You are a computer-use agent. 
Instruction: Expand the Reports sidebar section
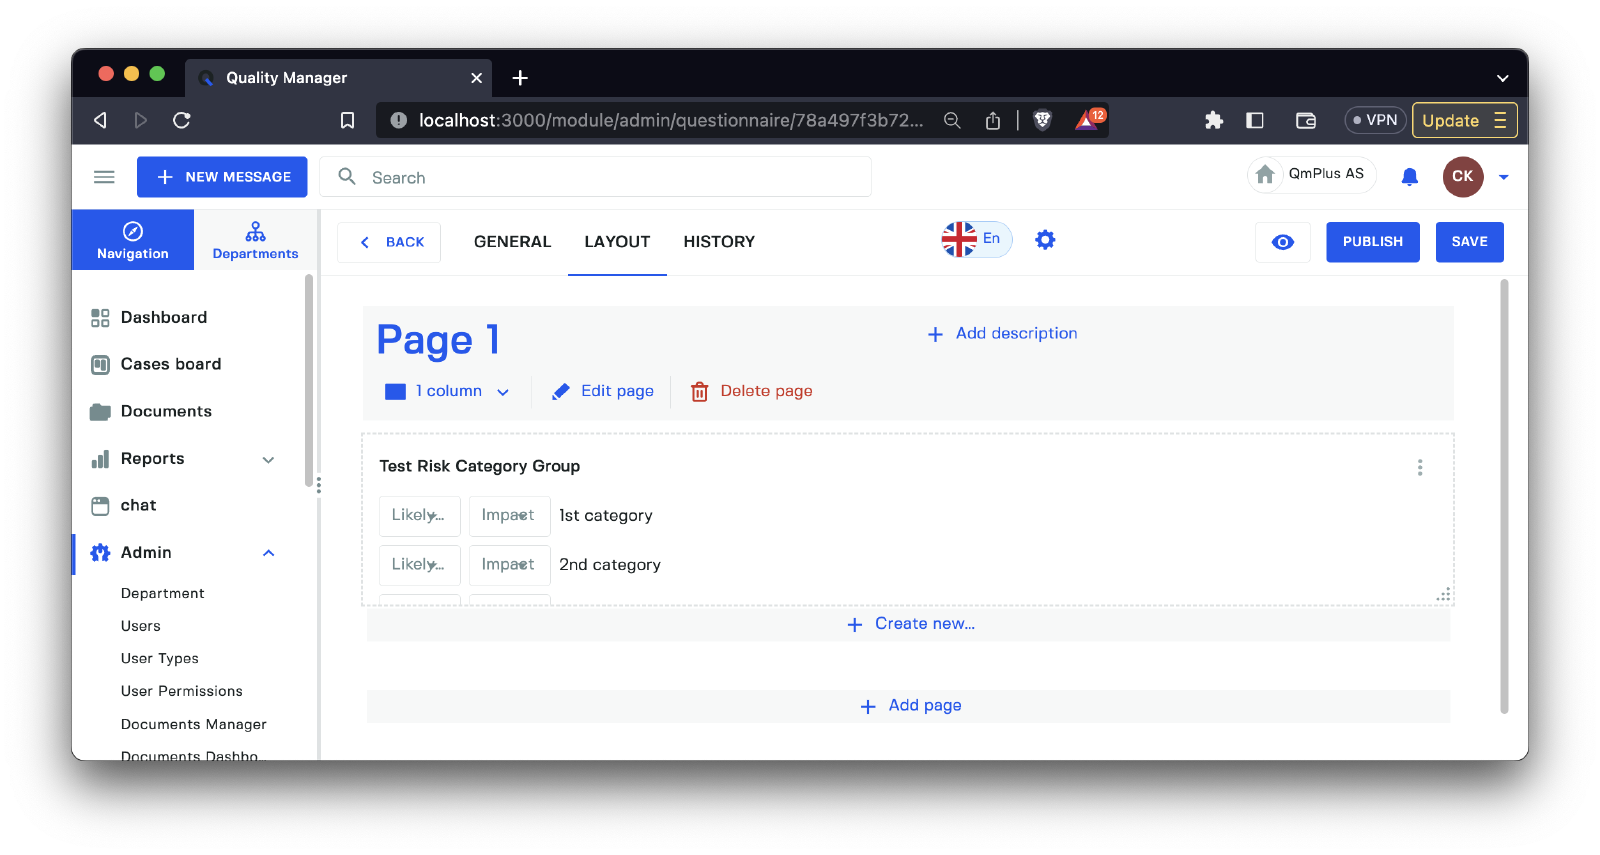tap(268, 459)
